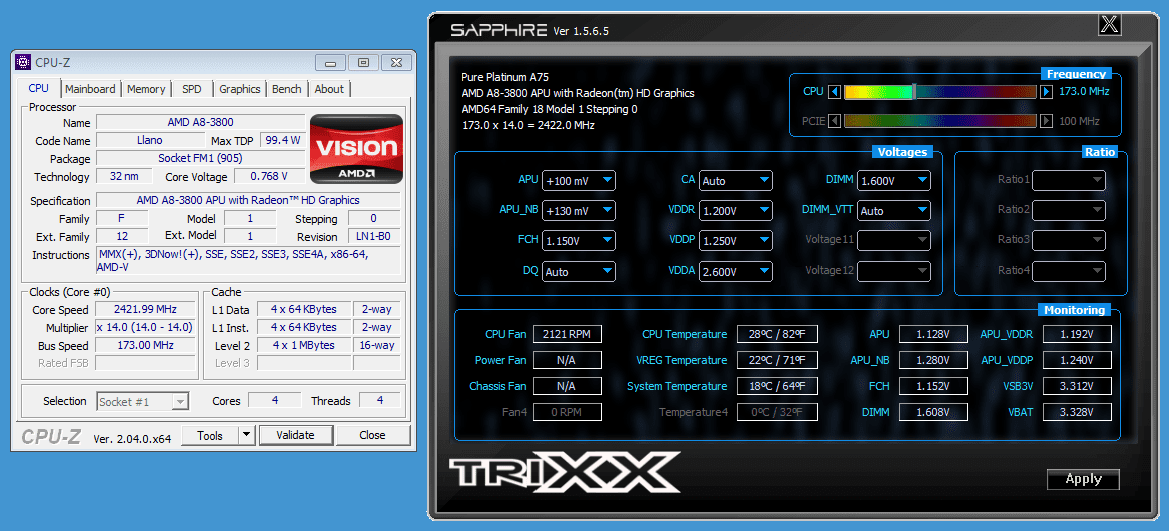
Task: Open the disabled Ratio1 dropdown
Action: (x=1068, y=180)
